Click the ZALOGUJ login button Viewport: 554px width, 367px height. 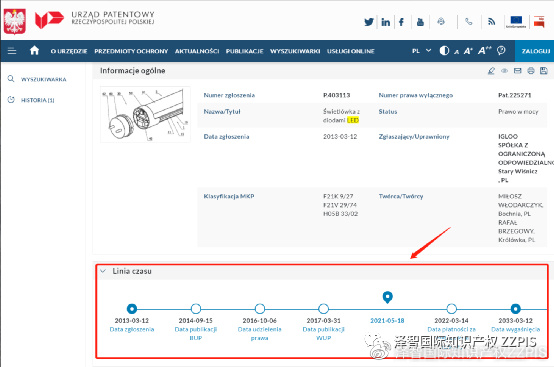pos(535,51)
